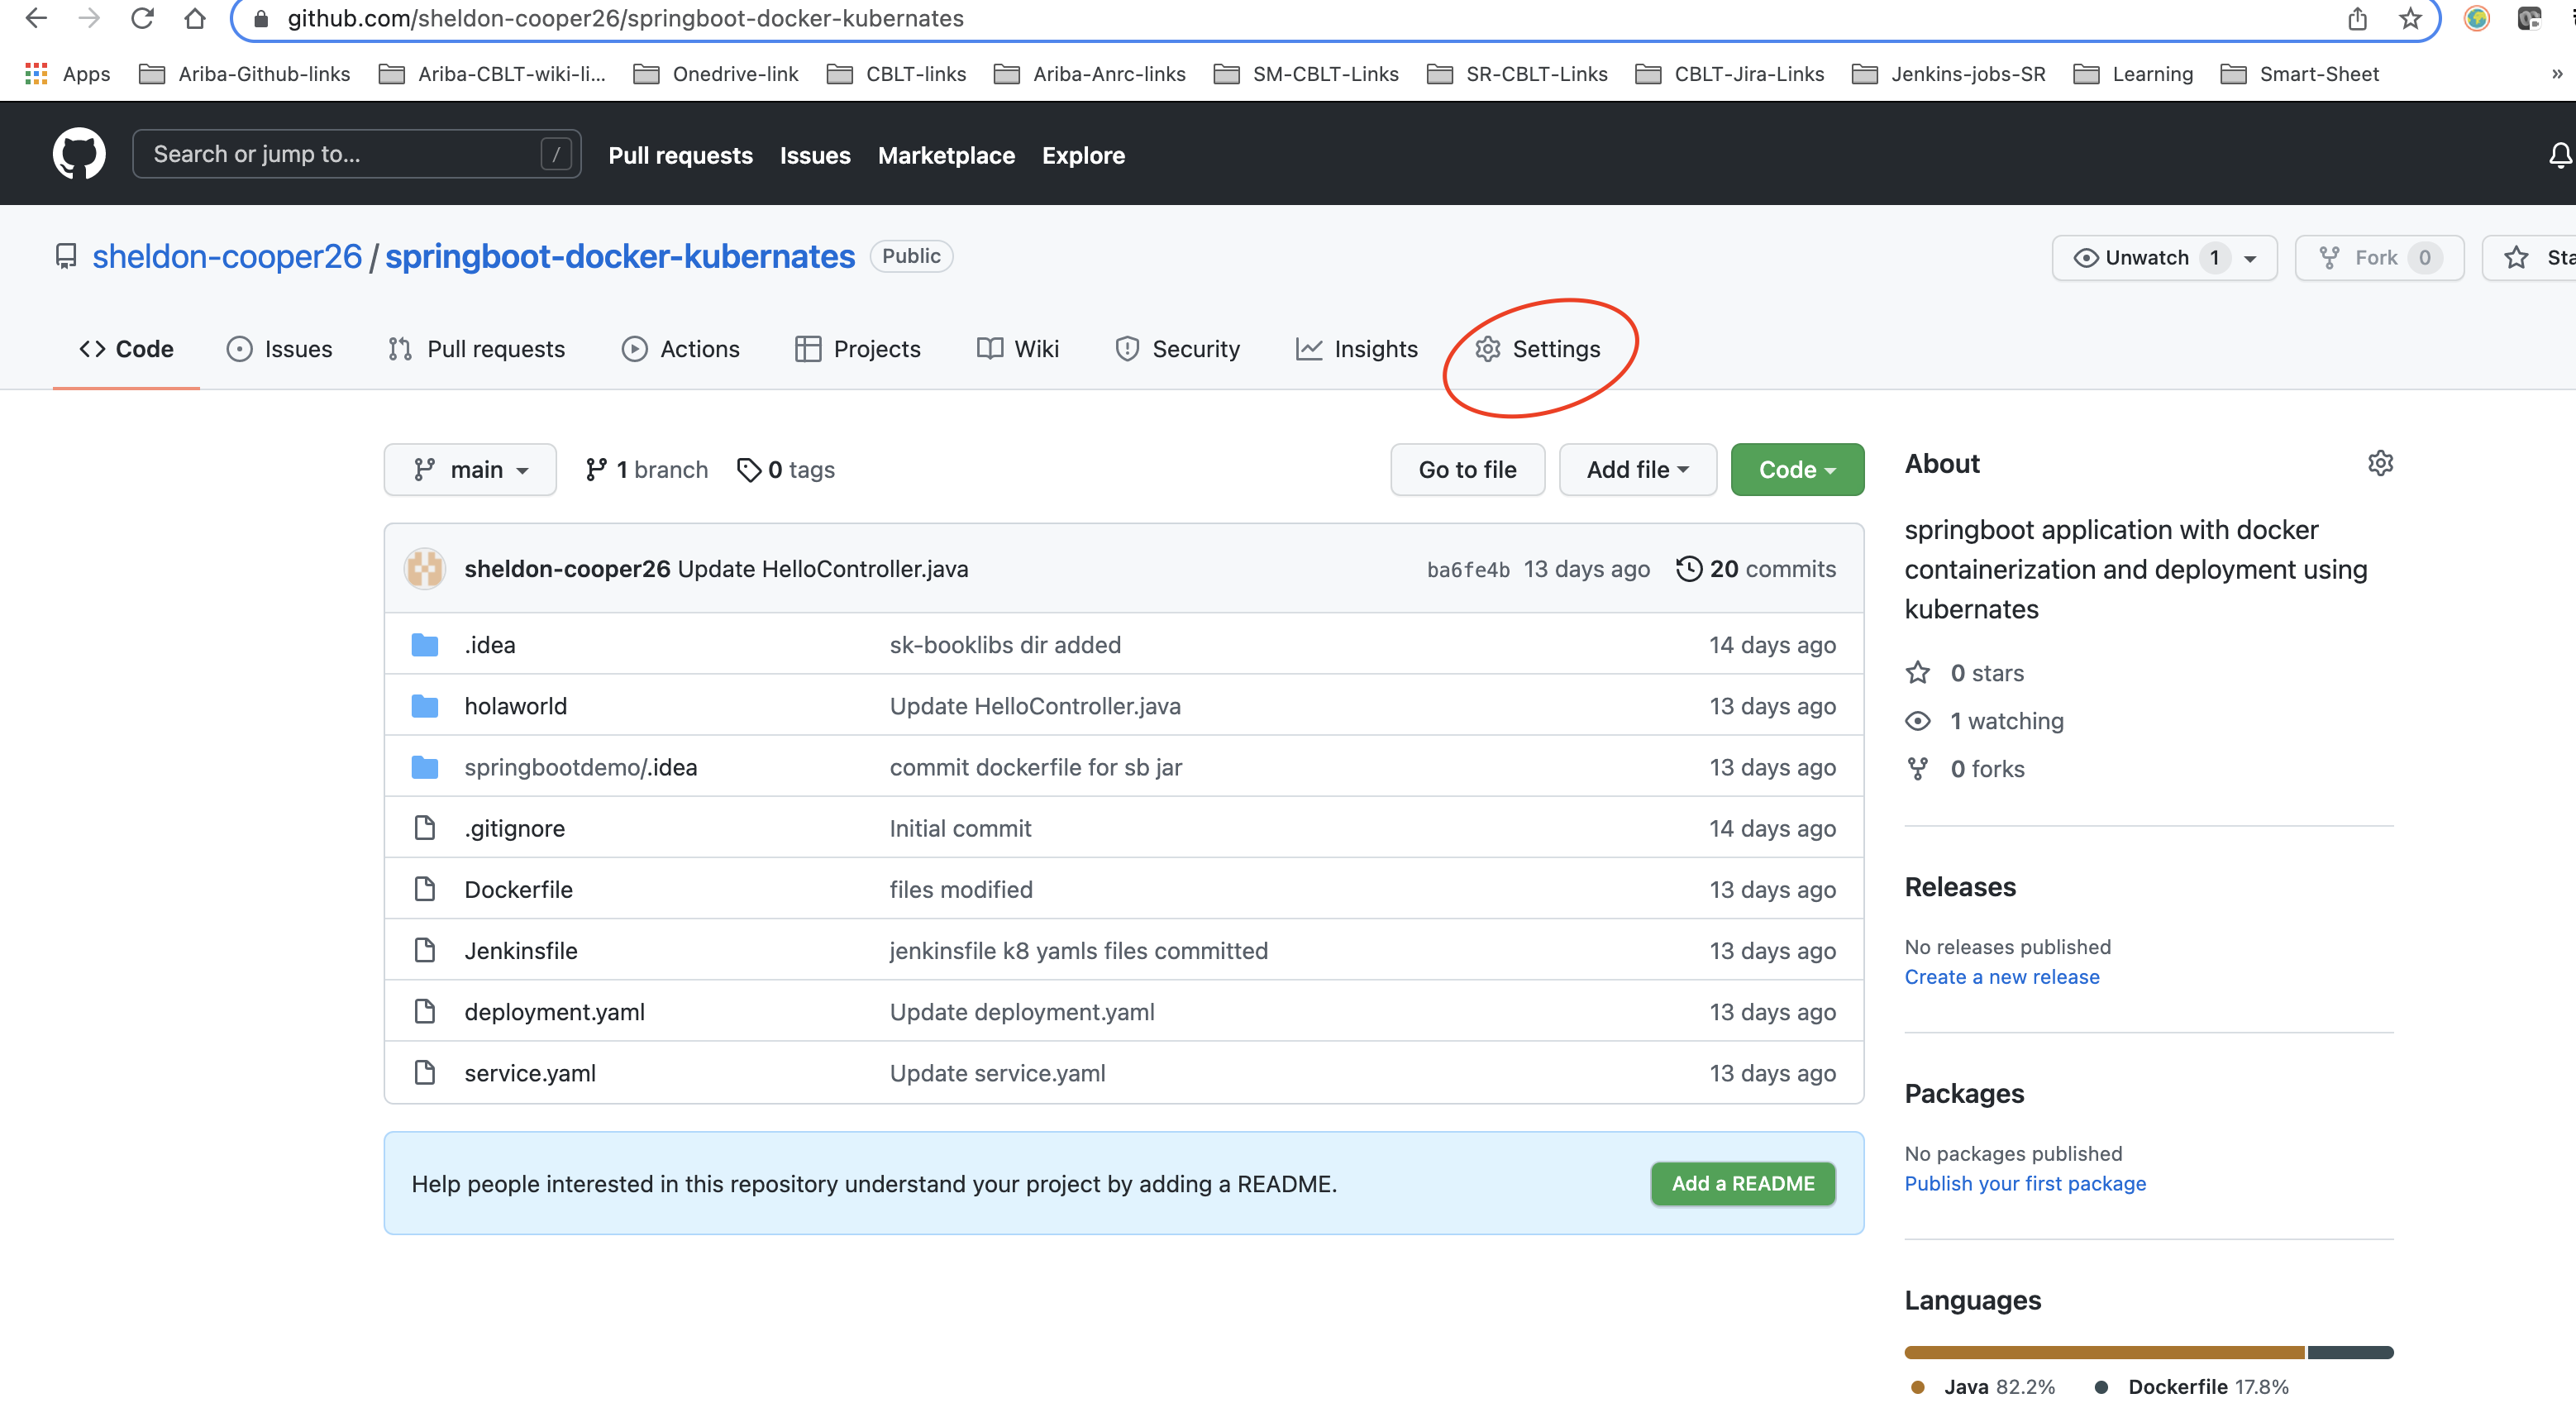Reload the page with refresh icon

point(142,18)
